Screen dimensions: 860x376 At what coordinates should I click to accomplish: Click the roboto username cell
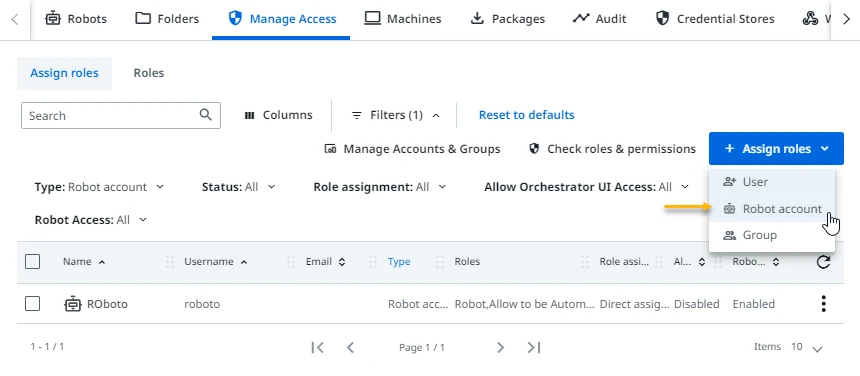point(202,304)
